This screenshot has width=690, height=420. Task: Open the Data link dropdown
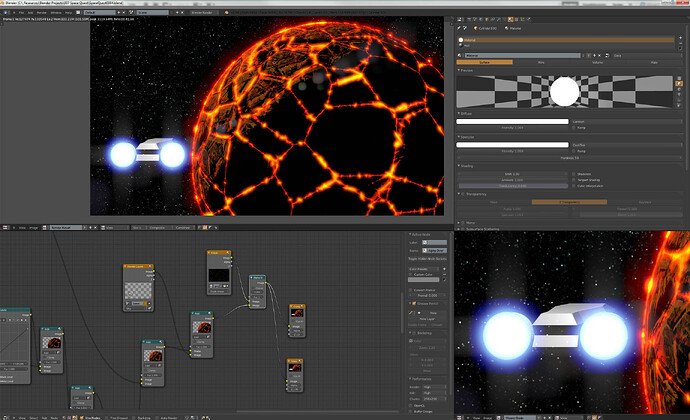coord(648,55)
